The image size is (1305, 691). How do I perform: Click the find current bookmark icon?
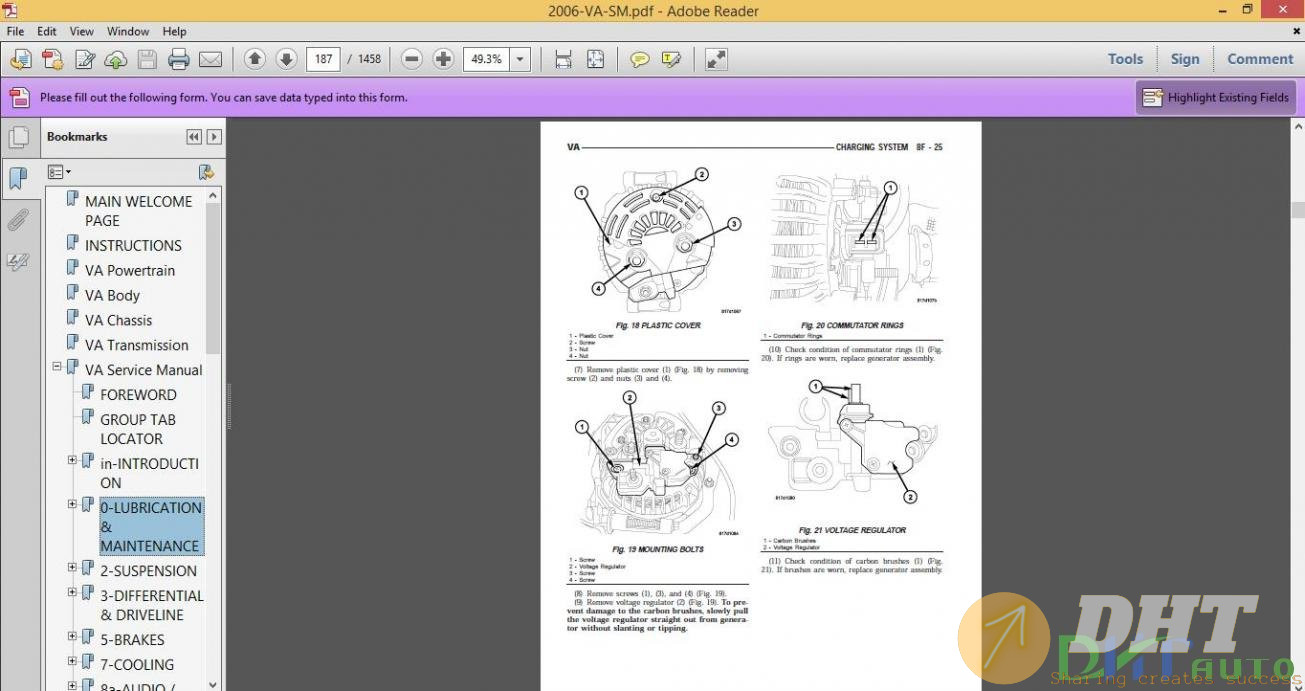click(206, 172)
